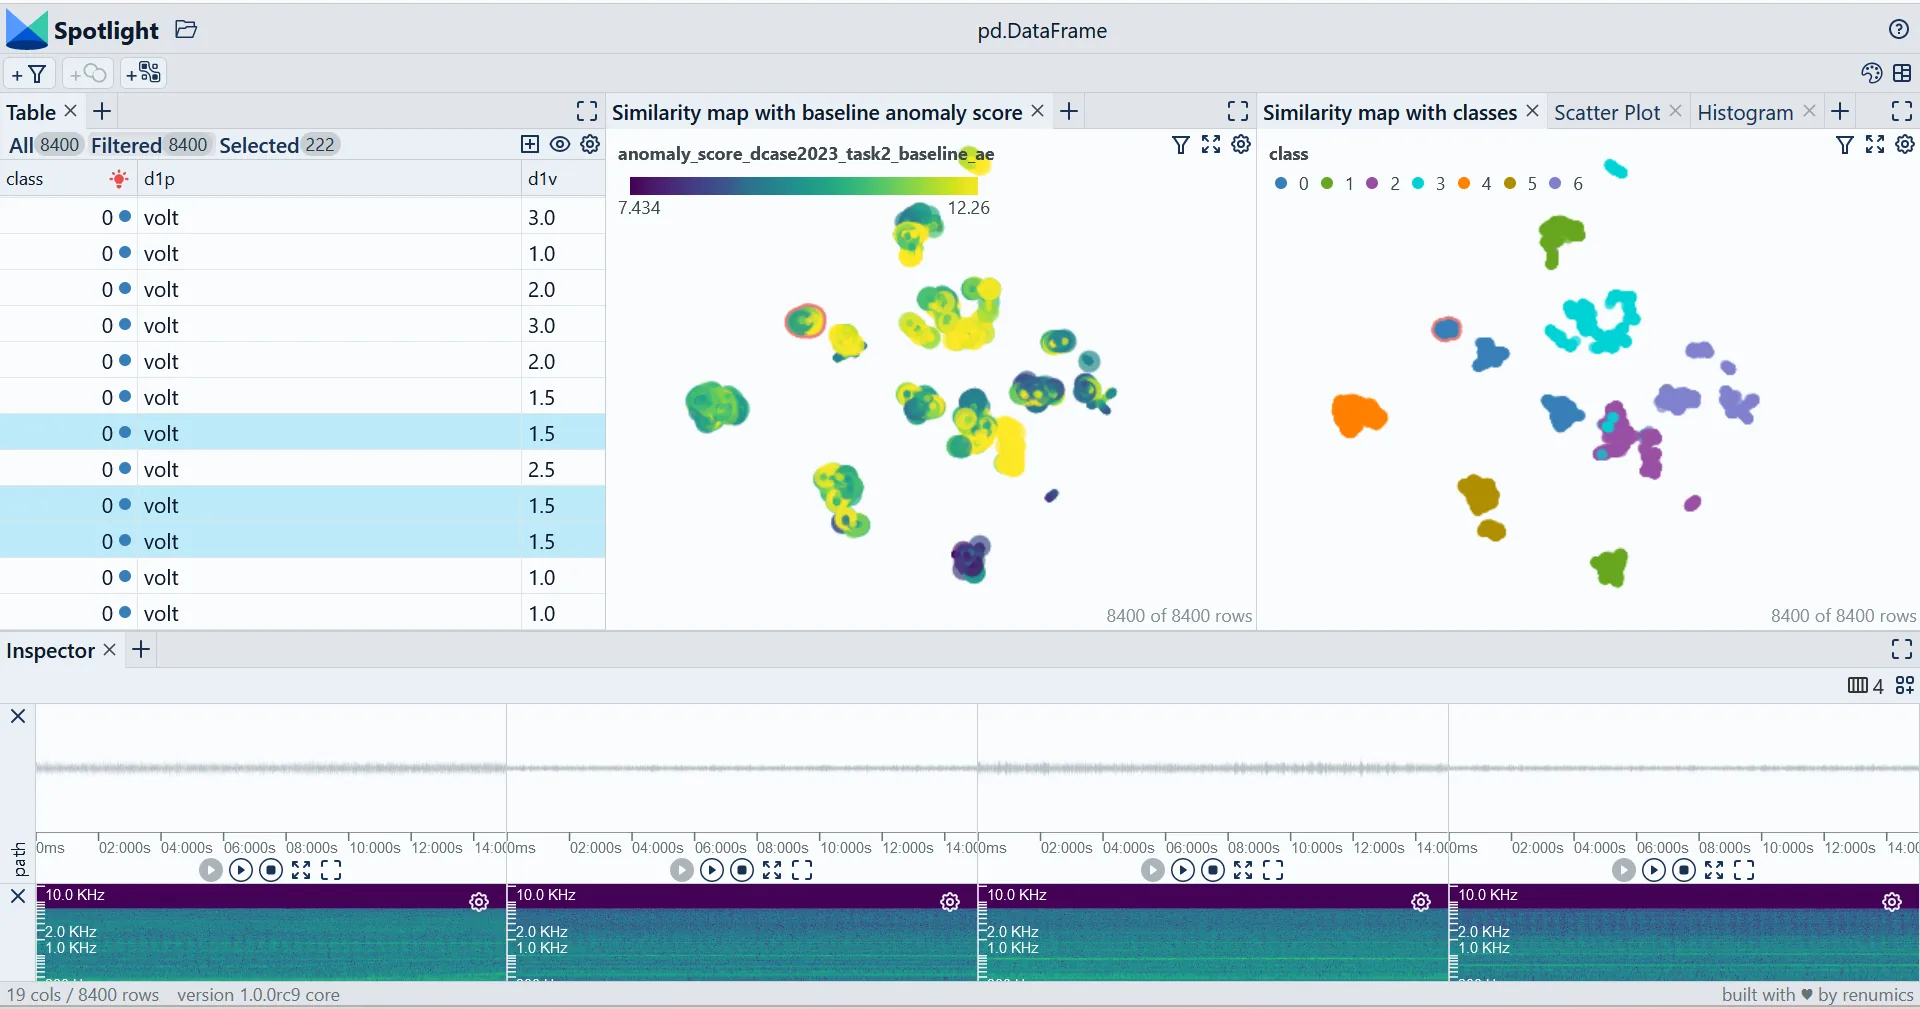Viewport: 1920px width, 1009px height.
Task: Click the anomaly score color gradient bar
Action: [x=804, y=185]
